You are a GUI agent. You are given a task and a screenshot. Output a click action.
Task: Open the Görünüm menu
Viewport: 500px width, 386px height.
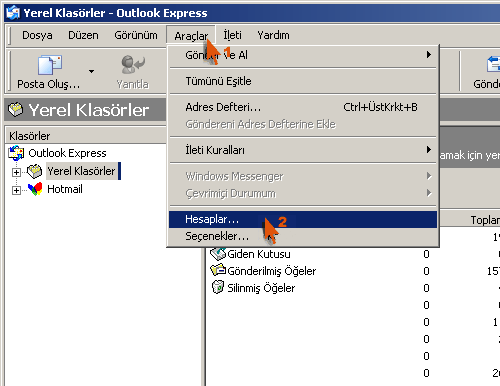tap(136, 35)
